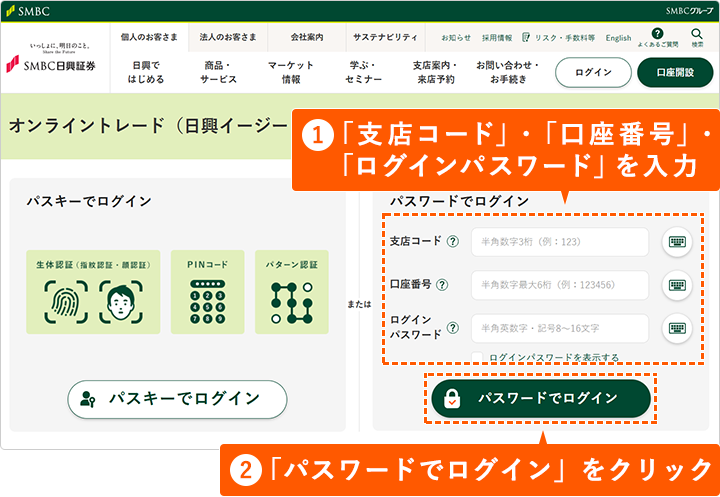Image resolution: width=720 pixels, height=497 pixels.
Task: Open the 会社案内 tab
Action: click(x=307, y=37)
